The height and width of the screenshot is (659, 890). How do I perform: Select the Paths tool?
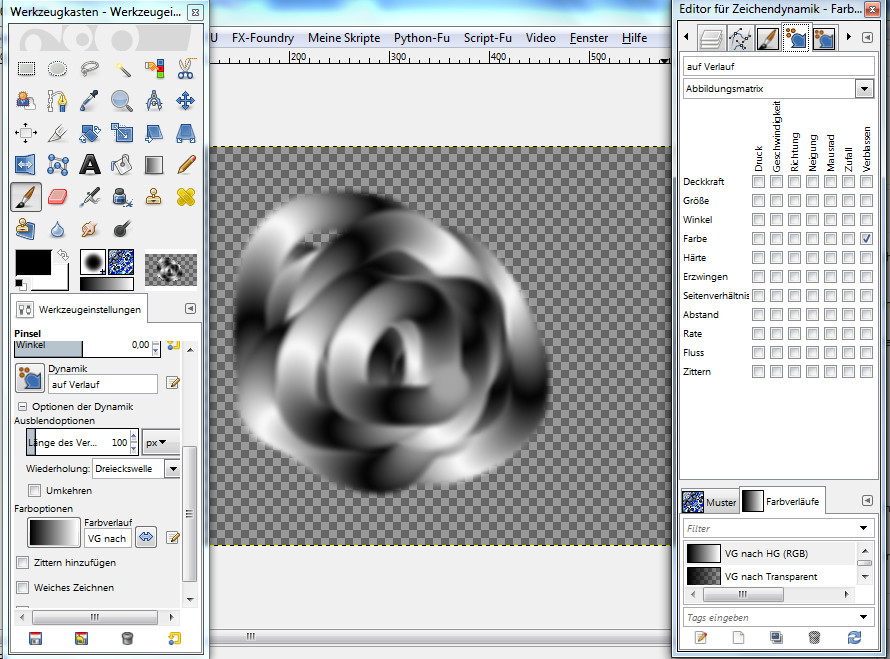click(57, 101)
